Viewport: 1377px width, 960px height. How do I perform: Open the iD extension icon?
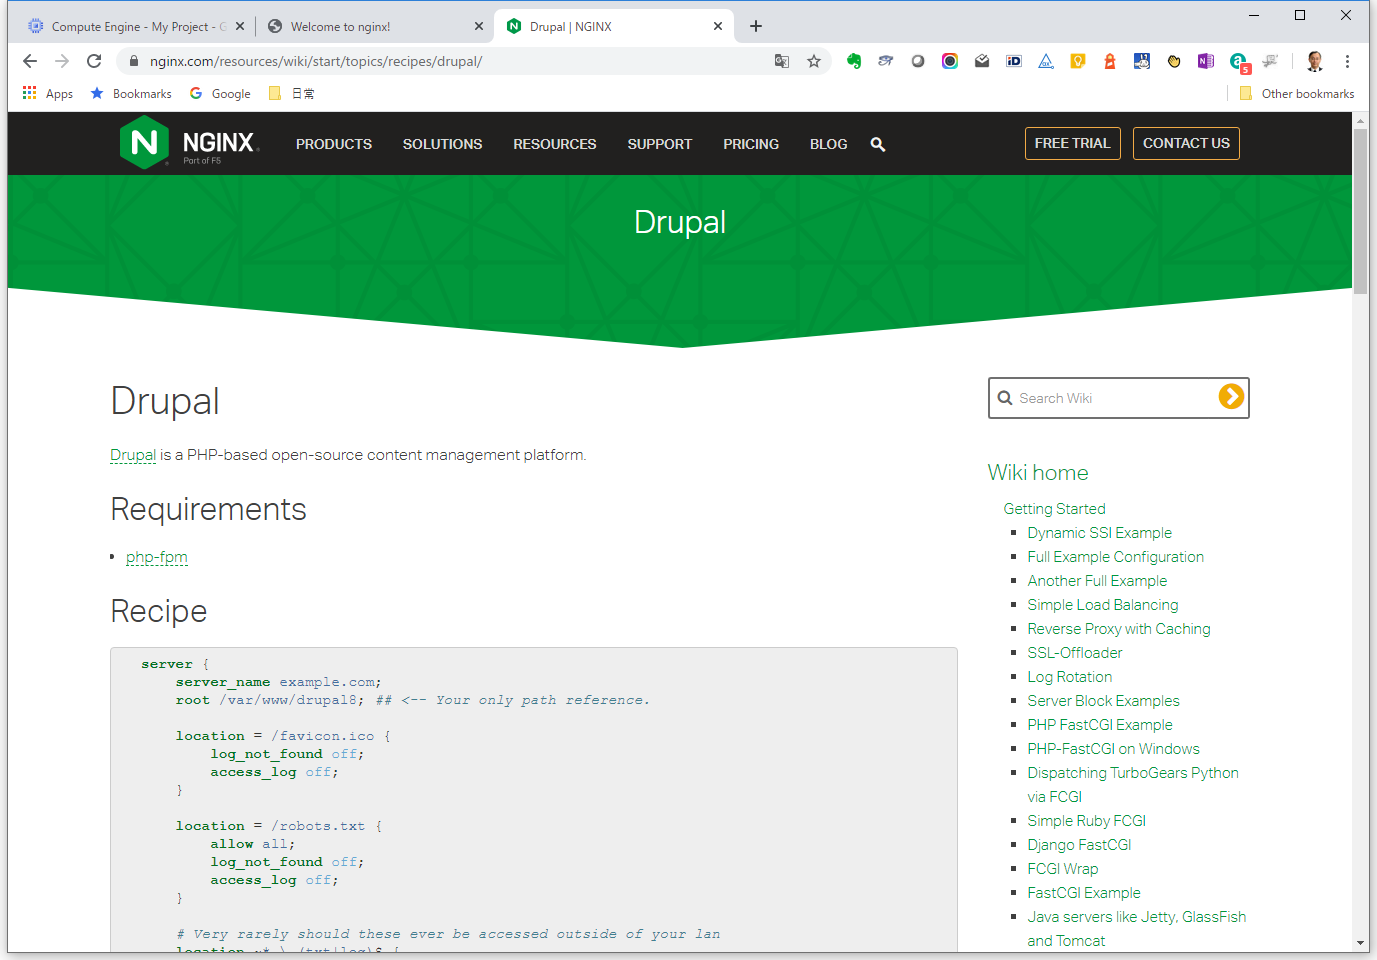[1014, 61]
